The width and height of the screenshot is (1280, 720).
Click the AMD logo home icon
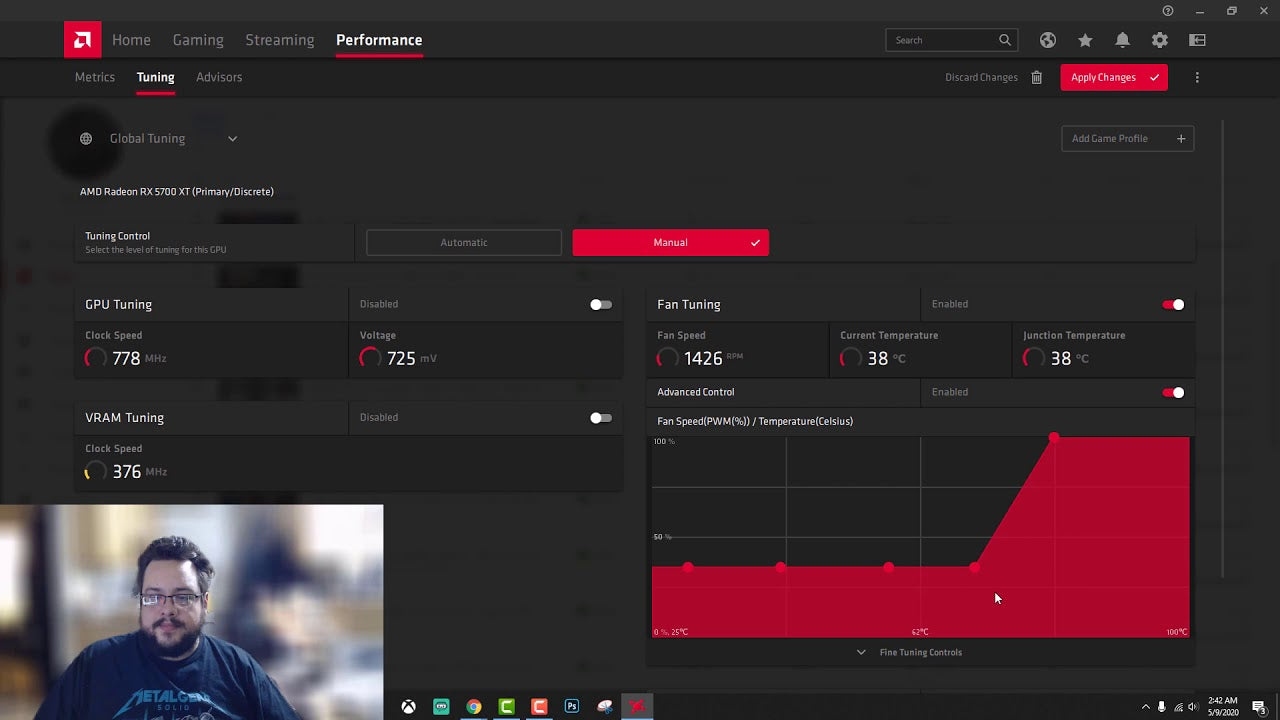(x=82, y=40)
